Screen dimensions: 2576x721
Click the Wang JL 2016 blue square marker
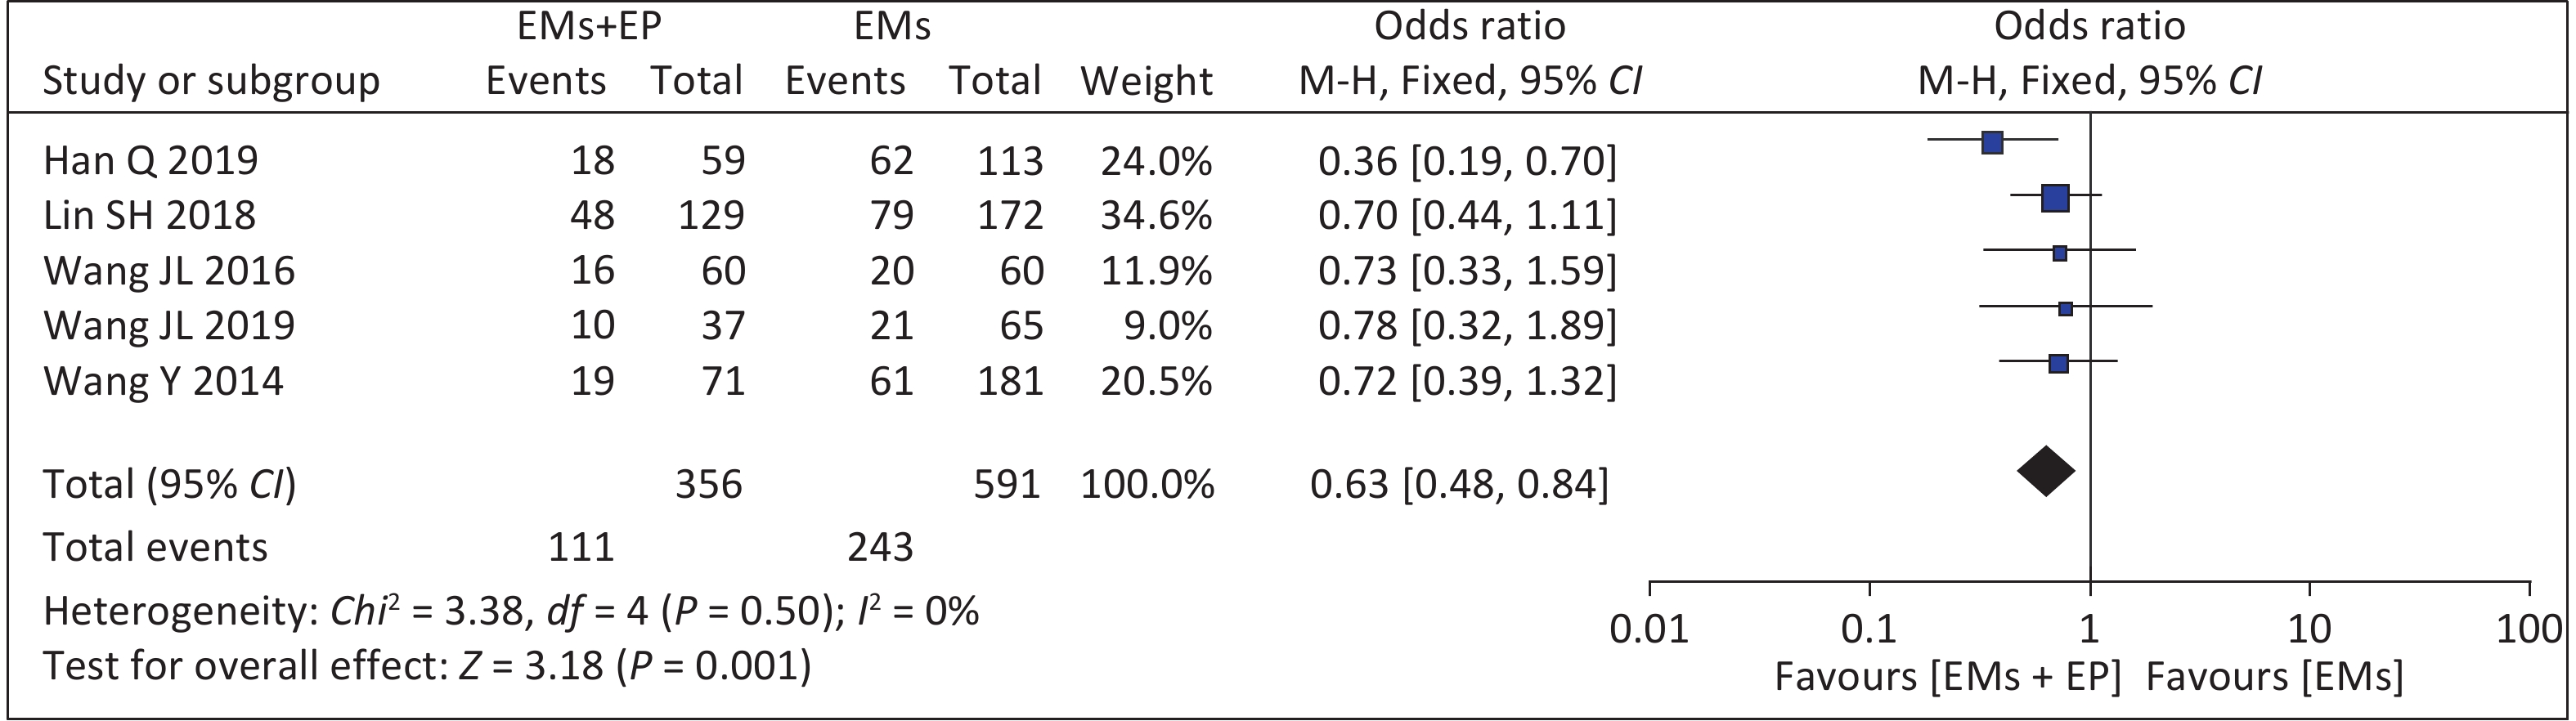[x=2059, y=254]
